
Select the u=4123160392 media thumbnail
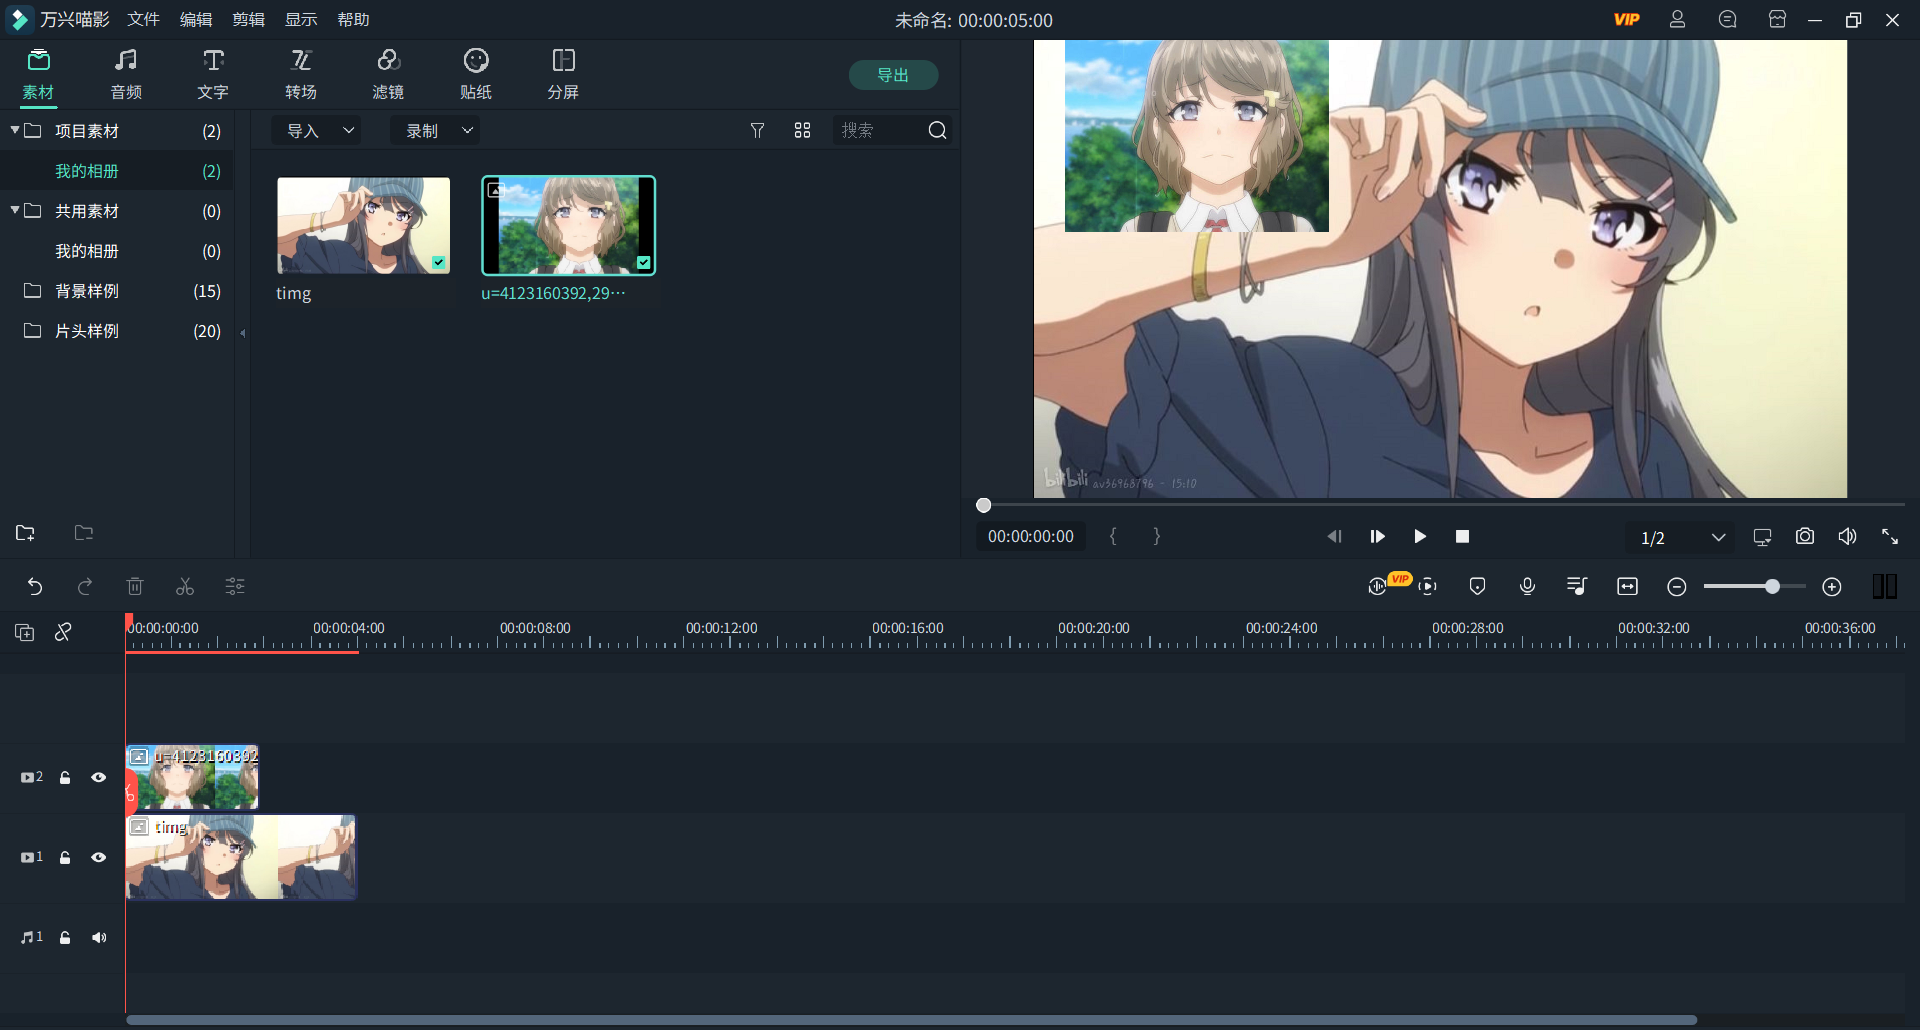click(568, 226)
